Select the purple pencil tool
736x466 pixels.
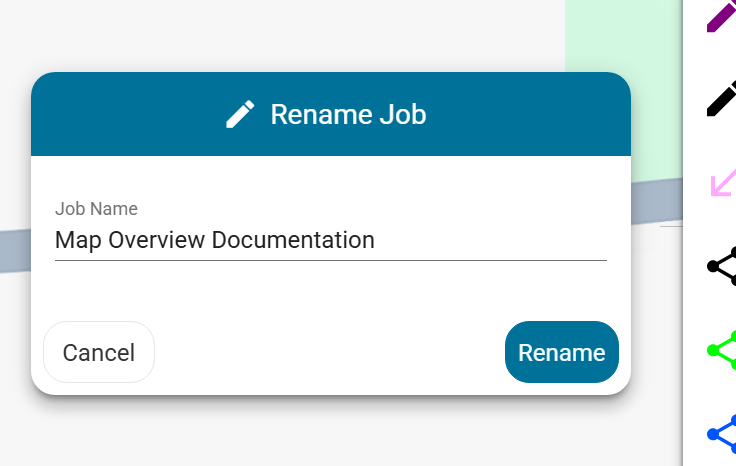click(x=721, y=16)
